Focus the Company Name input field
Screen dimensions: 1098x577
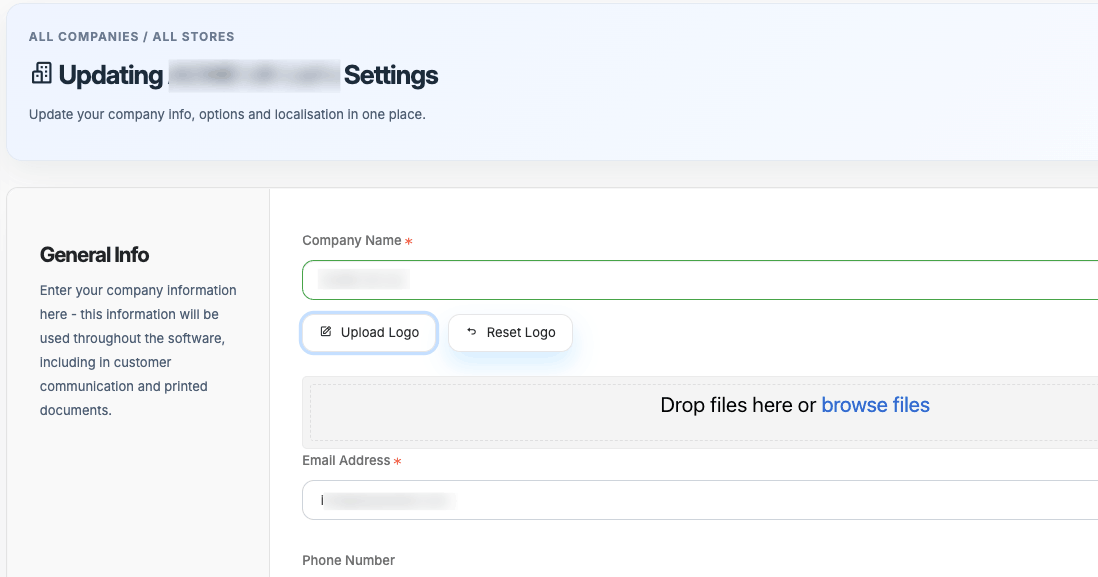pos(700,280)
